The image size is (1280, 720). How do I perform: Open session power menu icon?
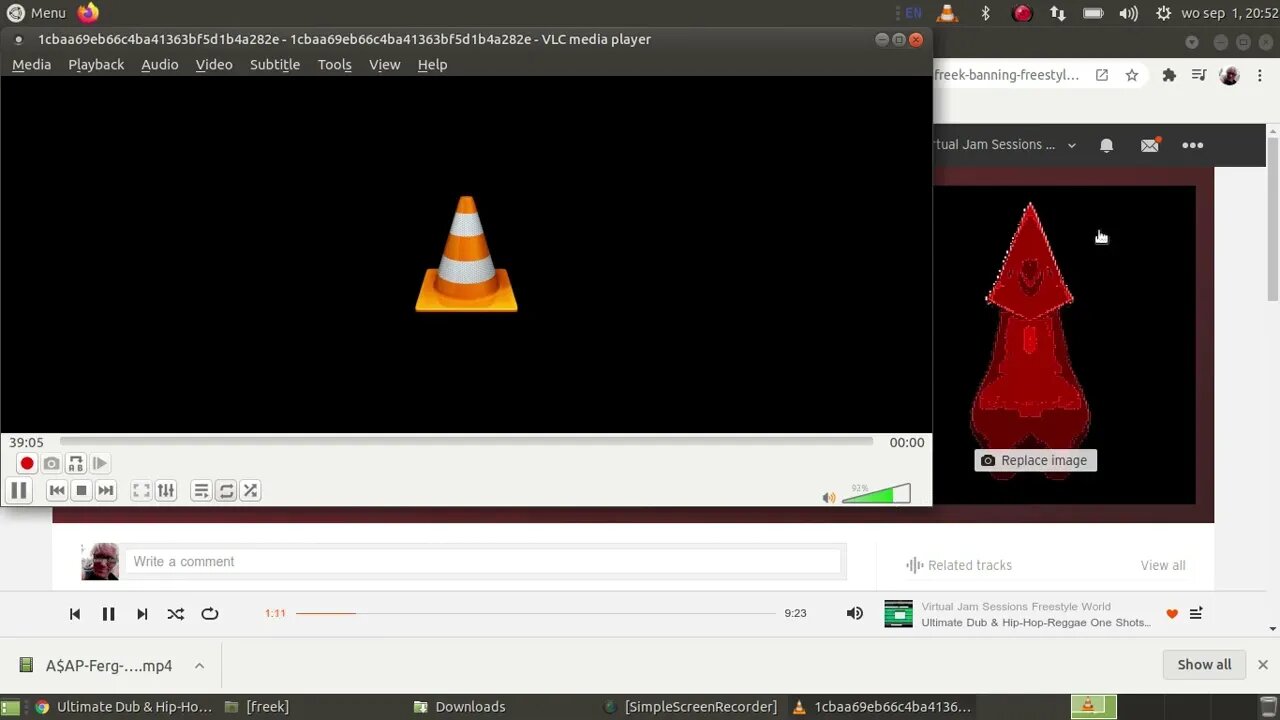tap(1163, 13)
